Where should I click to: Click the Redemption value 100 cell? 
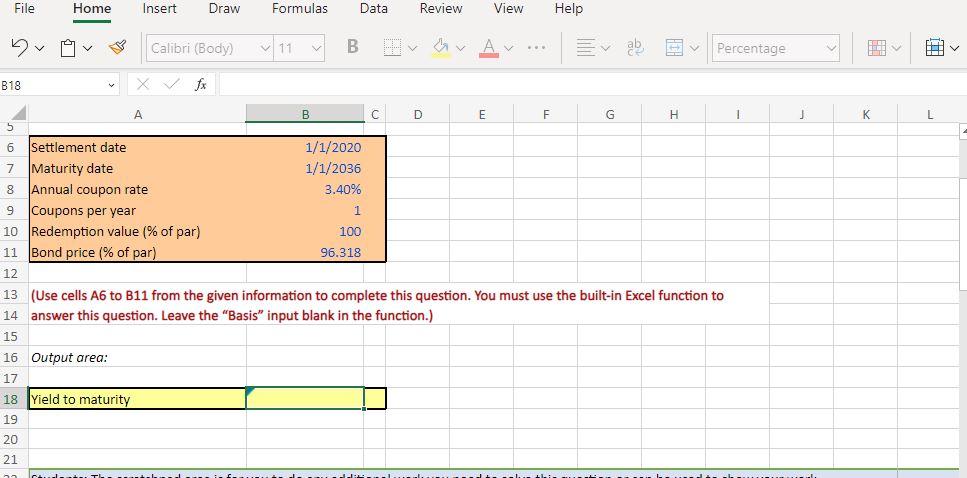(305, 231)
